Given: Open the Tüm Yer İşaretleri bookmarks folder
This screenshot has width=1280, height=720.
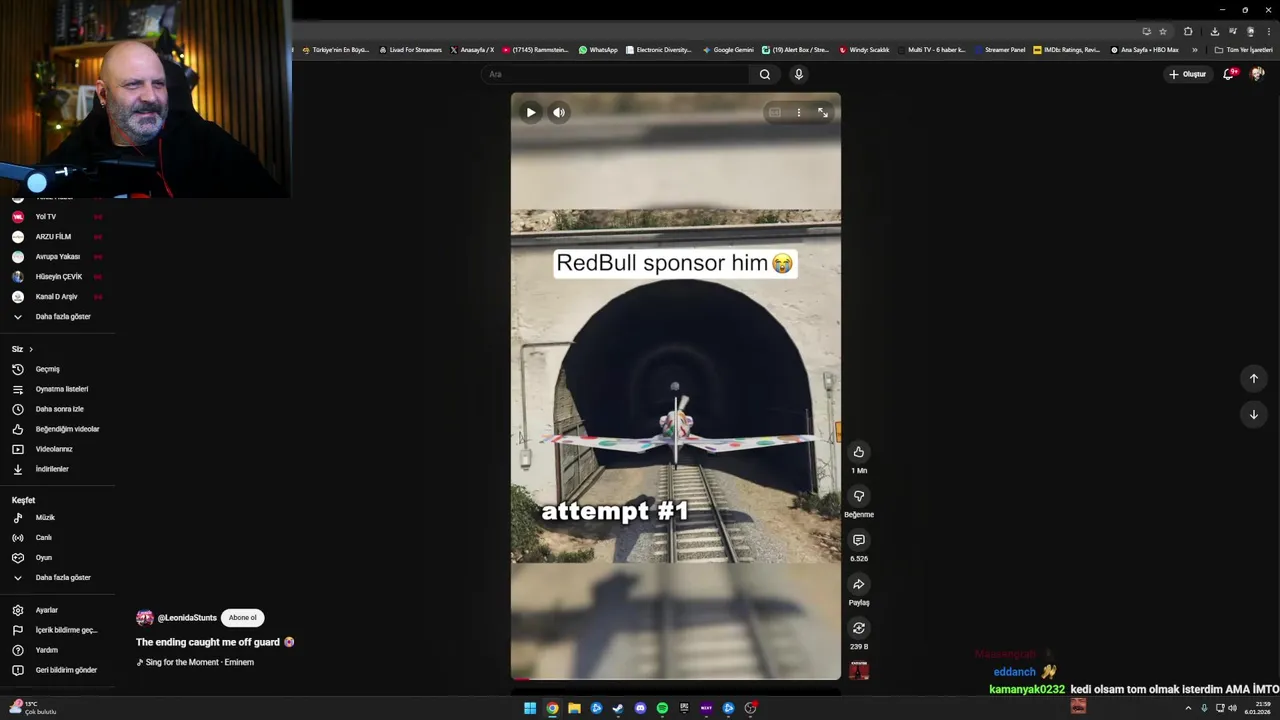Looking at the screenshot, I should 1244,50.
